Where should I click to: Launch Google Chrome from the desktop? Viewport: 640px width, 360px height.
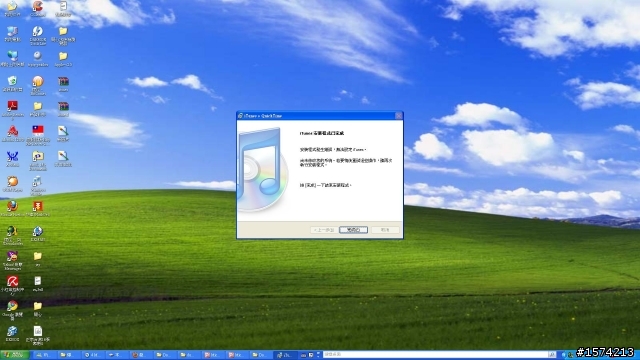(x=12, y=309)
